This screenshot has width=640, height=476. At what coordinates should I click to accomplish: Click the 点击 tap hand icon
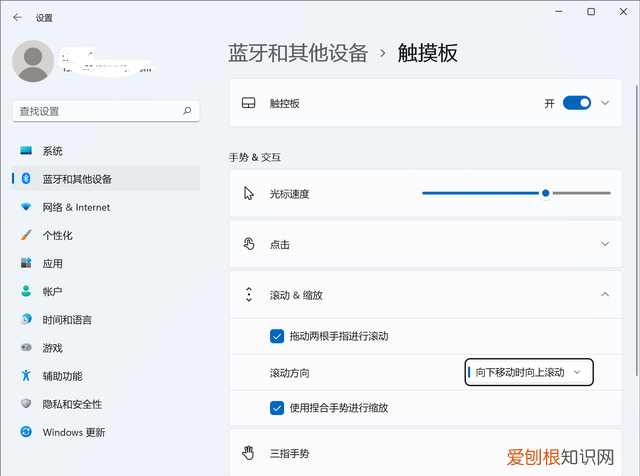tap(249, 244)
